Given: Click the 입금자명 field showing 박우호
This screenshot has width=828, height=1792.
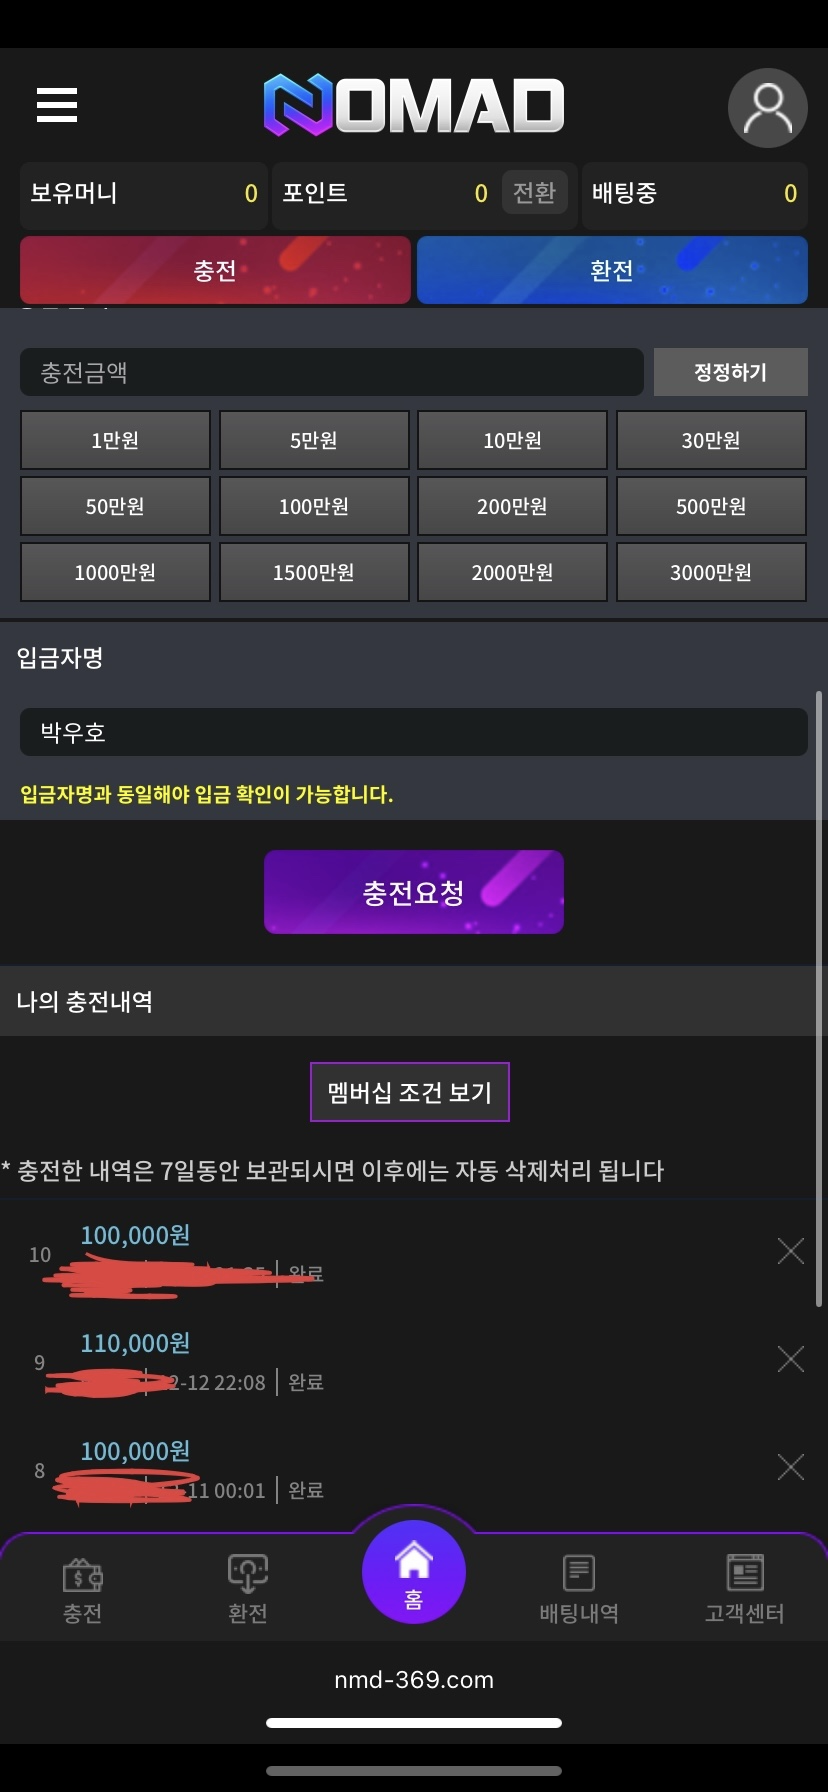Looking at the screenshot, I should click(x=414, y=732).
